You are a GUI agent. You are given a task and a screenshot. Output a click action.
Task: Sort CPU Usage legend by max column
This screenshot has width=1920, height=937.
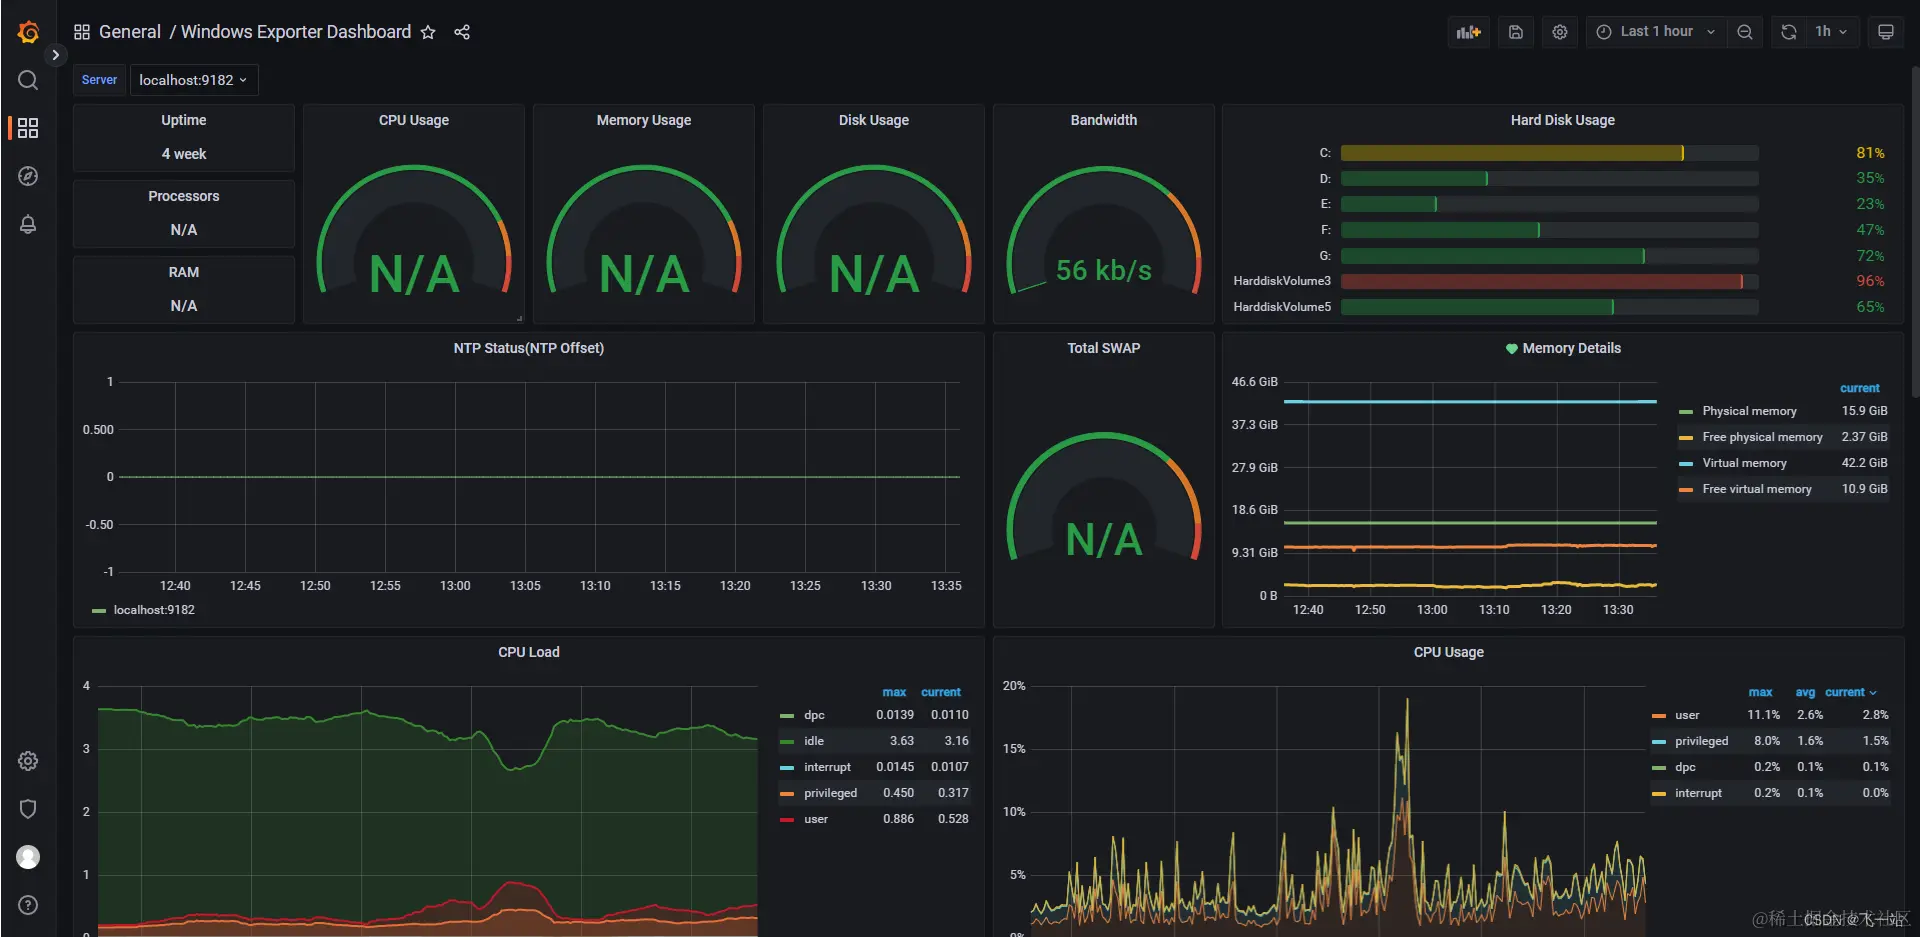pos(1760,692)
